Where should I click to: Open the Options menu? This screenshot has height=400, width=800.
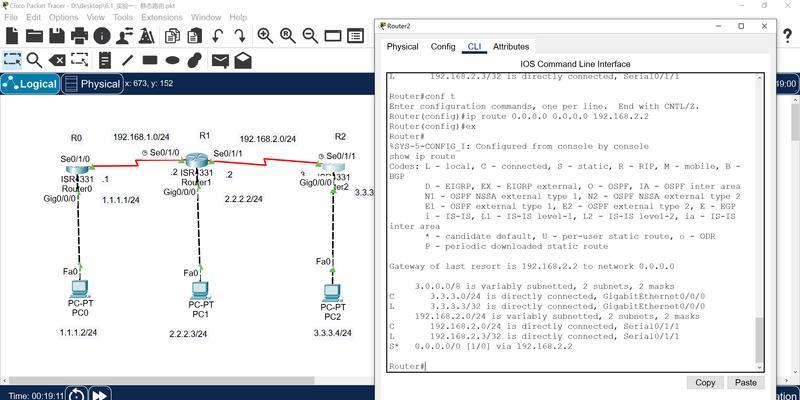point(64,17)
